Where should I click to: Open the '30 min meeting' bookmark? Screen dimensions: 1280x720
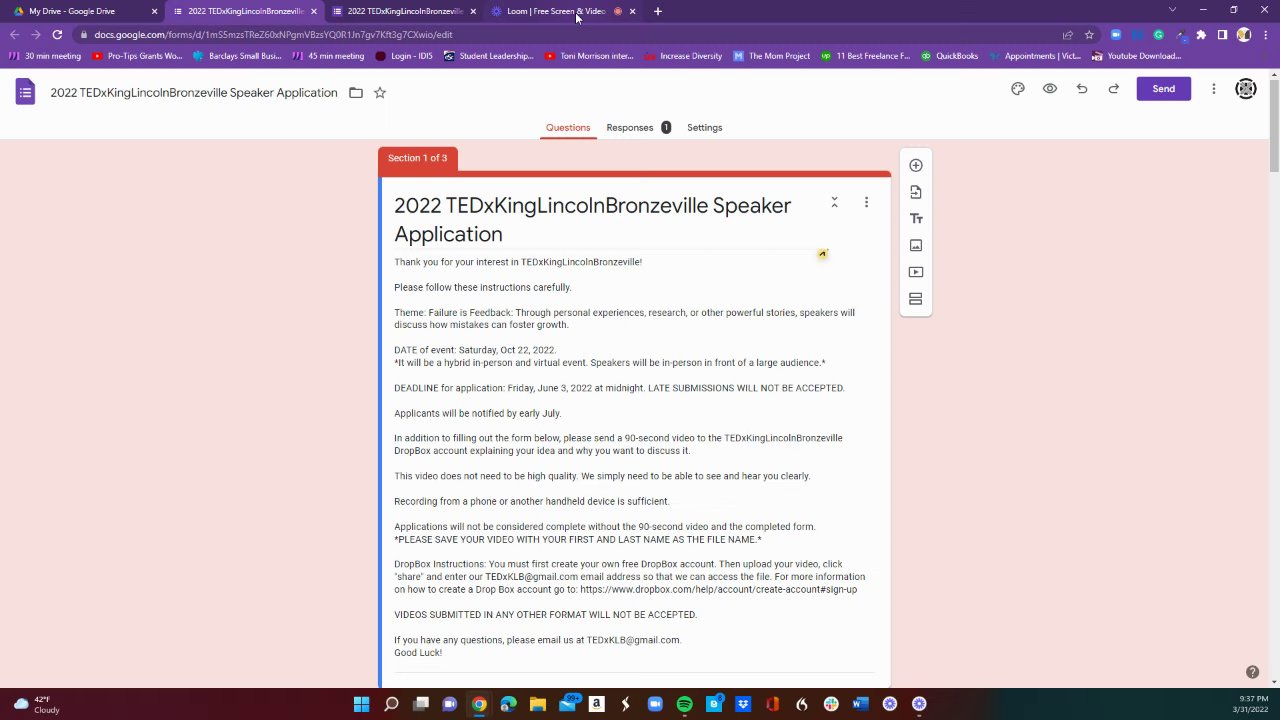[46, 56]
